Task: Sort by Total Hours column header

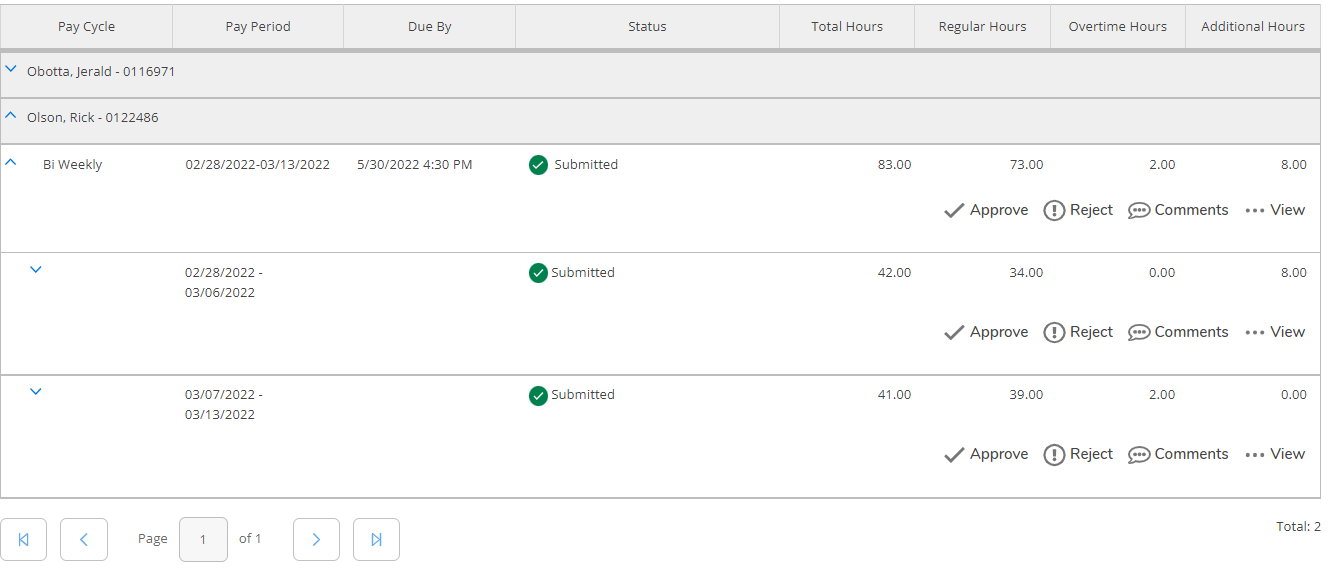Action: [847, 27]
